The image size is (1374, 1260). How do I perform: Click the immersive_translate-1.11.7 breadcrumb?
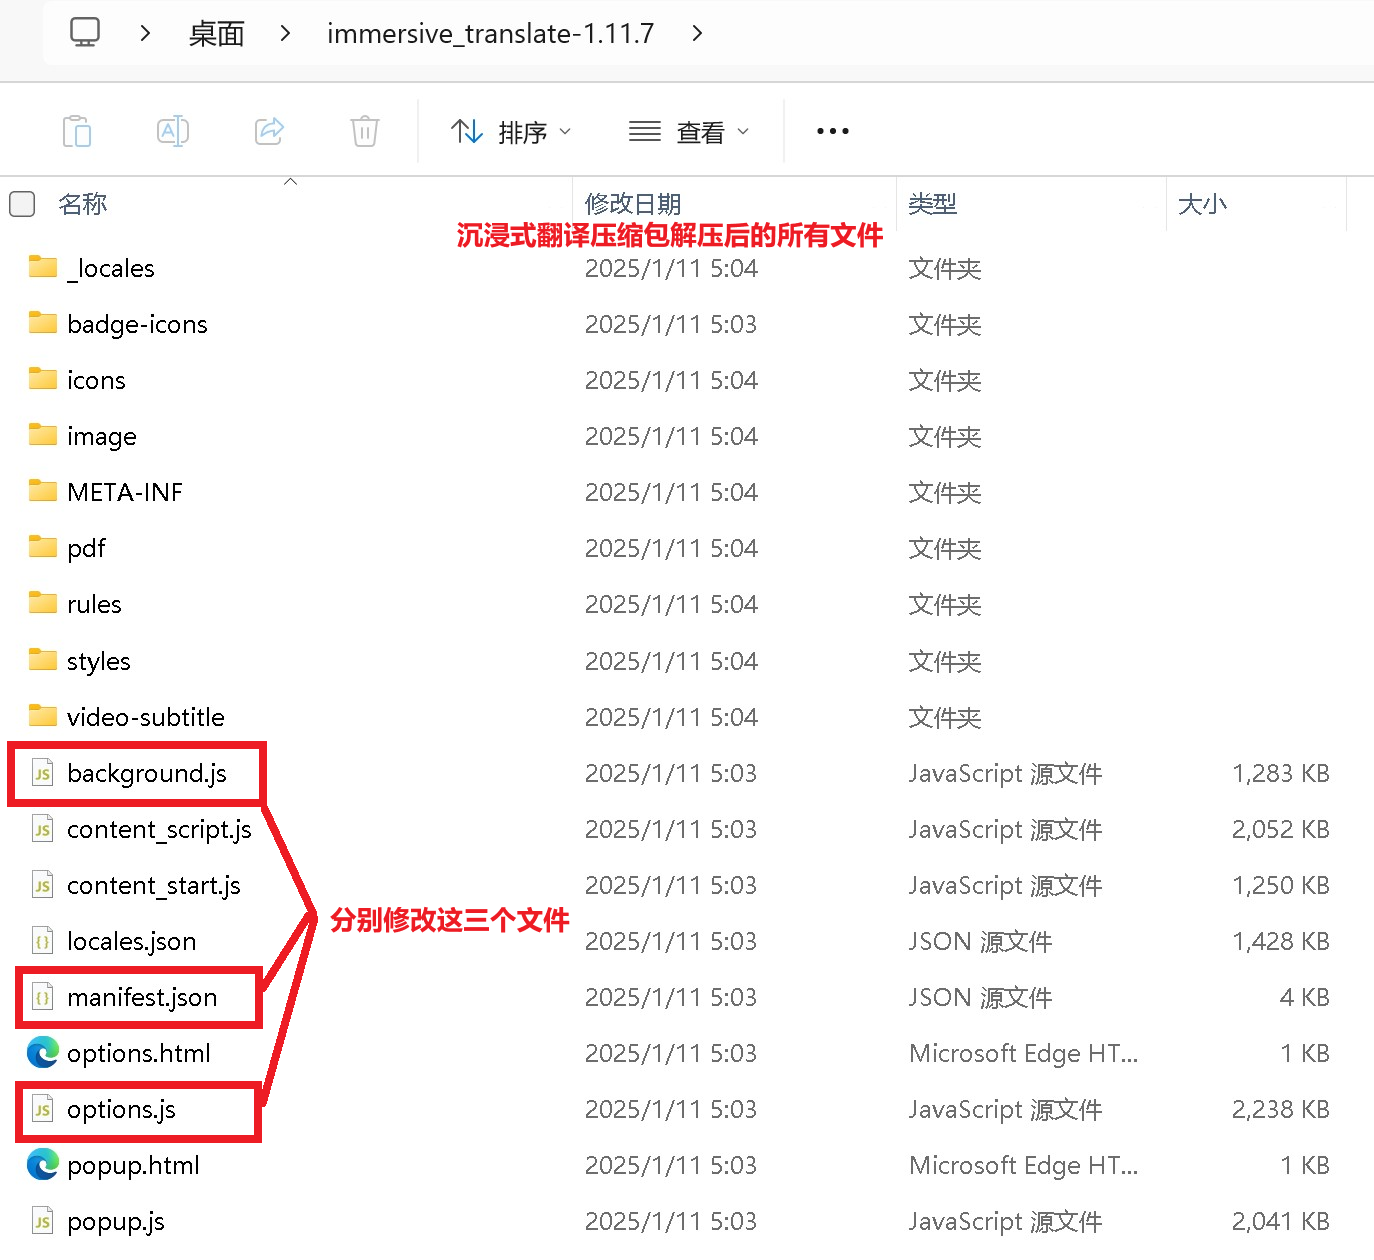pos(491,34)
